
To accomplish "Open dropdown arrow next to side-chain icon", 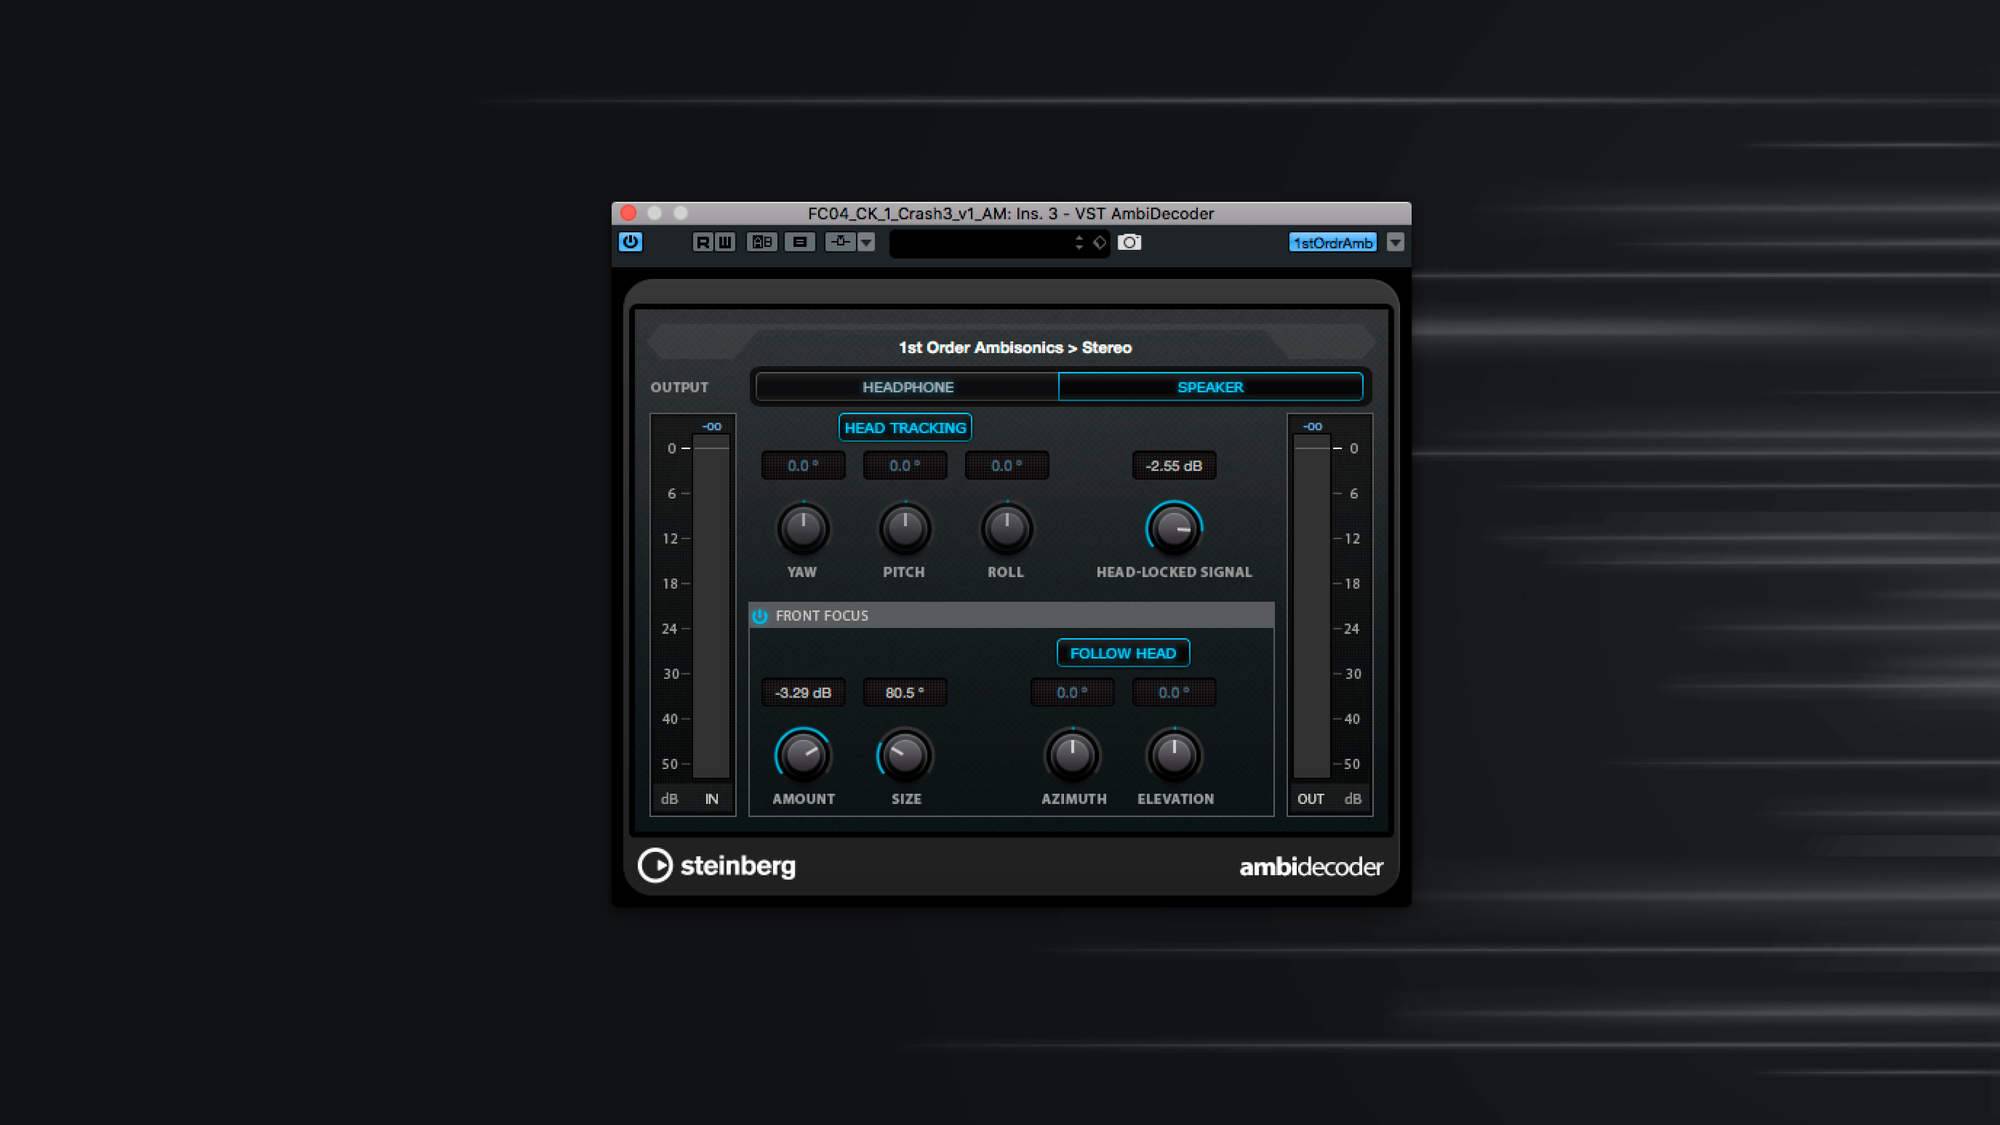I will [866, 242].
